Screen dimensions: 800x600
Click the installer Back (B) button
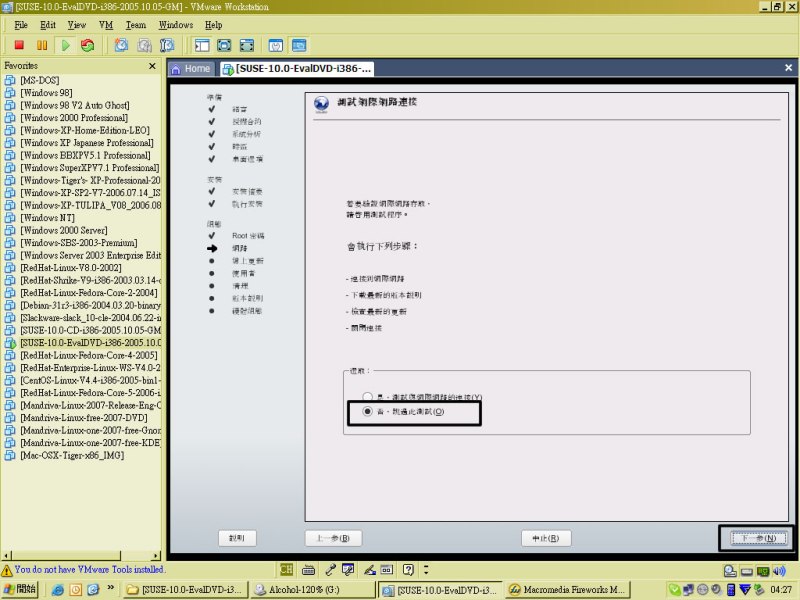click(x=333, y=538)
